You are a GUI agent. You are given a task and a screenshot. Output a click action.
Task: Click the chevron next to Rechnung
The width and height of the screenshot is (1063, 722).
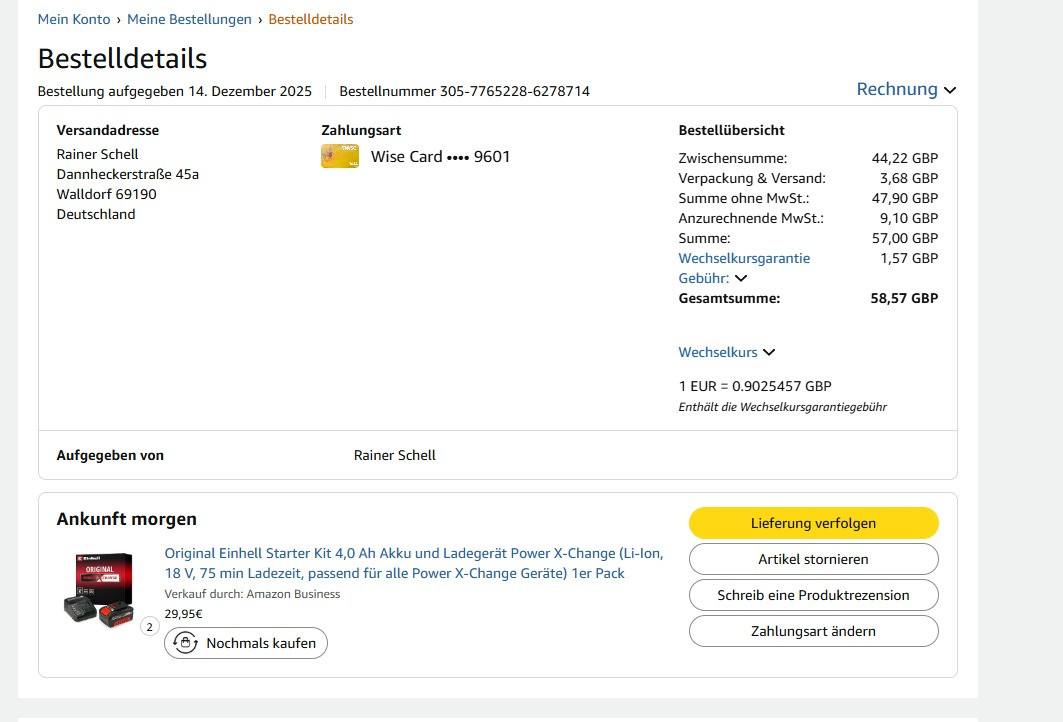(x=950, y=90)
